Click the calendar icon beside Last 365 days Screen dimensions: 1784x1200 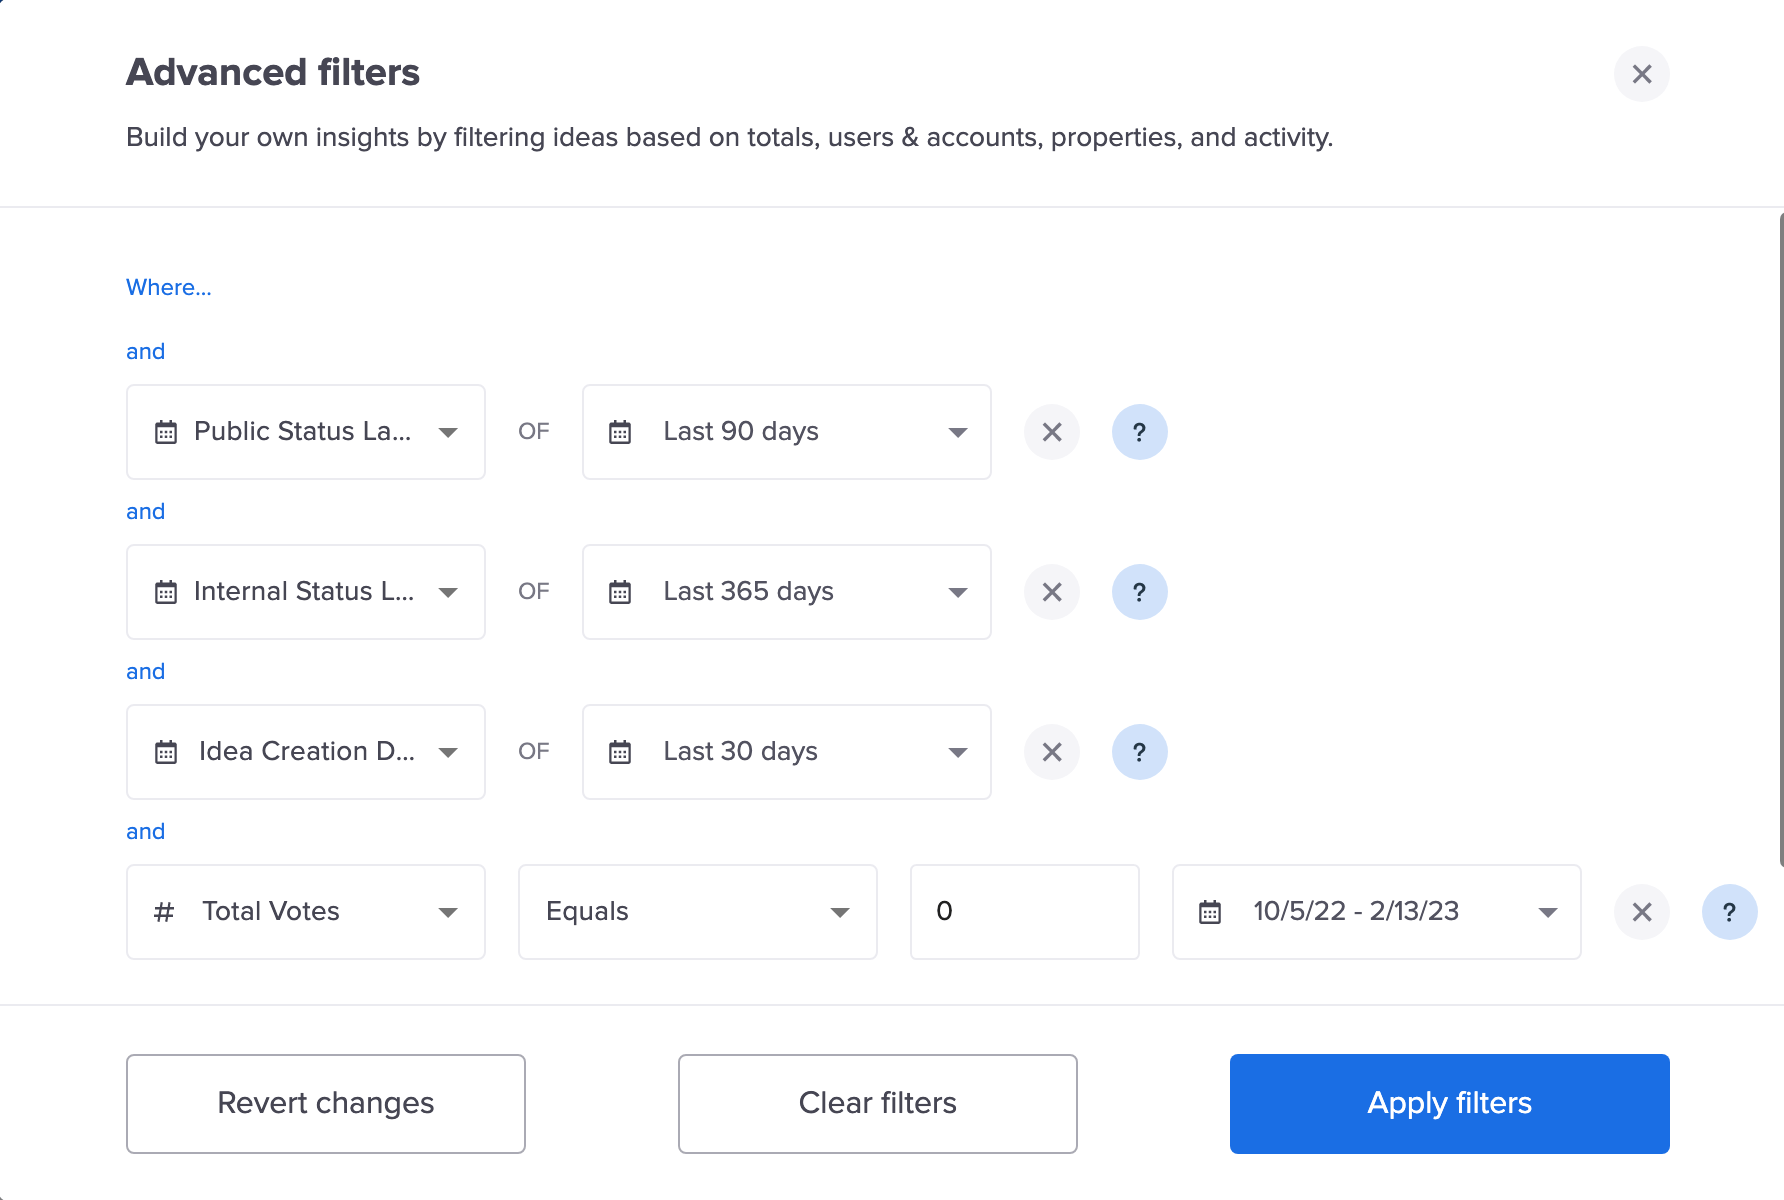click(621, 592)
